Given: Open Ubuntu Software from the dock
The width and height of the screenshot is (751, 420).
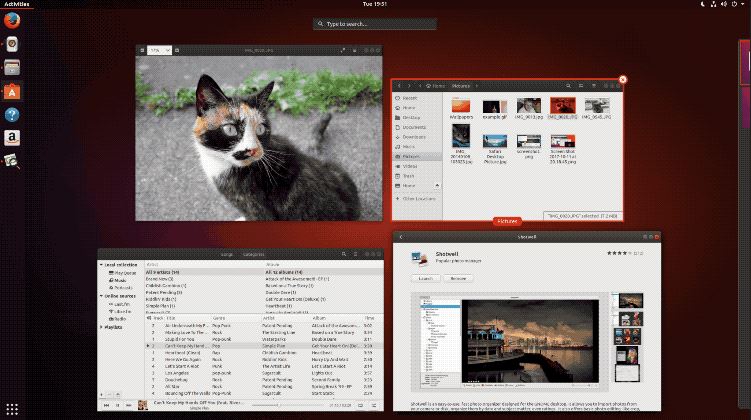Looking at the screenshot, I should click(12, 92).
